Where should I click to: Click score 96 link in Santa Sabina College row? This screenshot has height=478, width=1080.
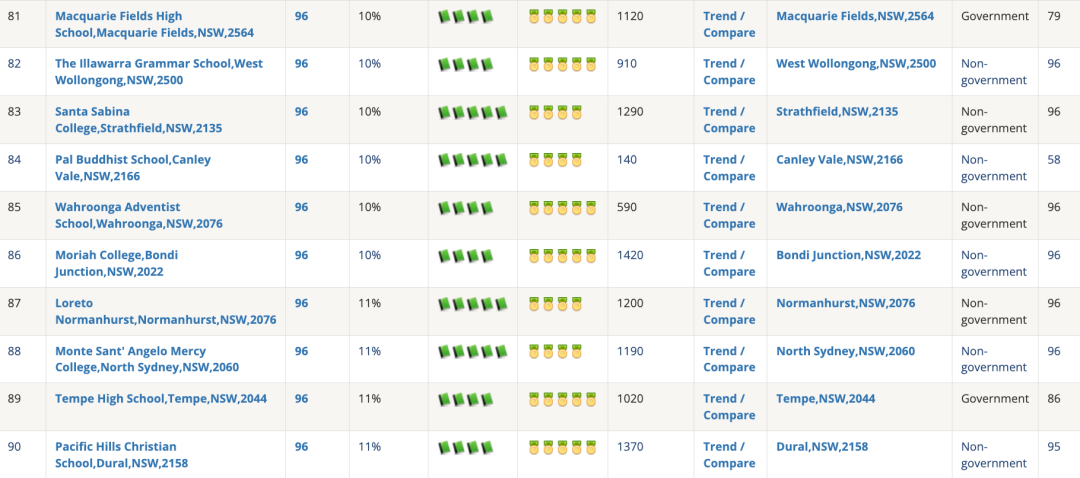[302, 112]
